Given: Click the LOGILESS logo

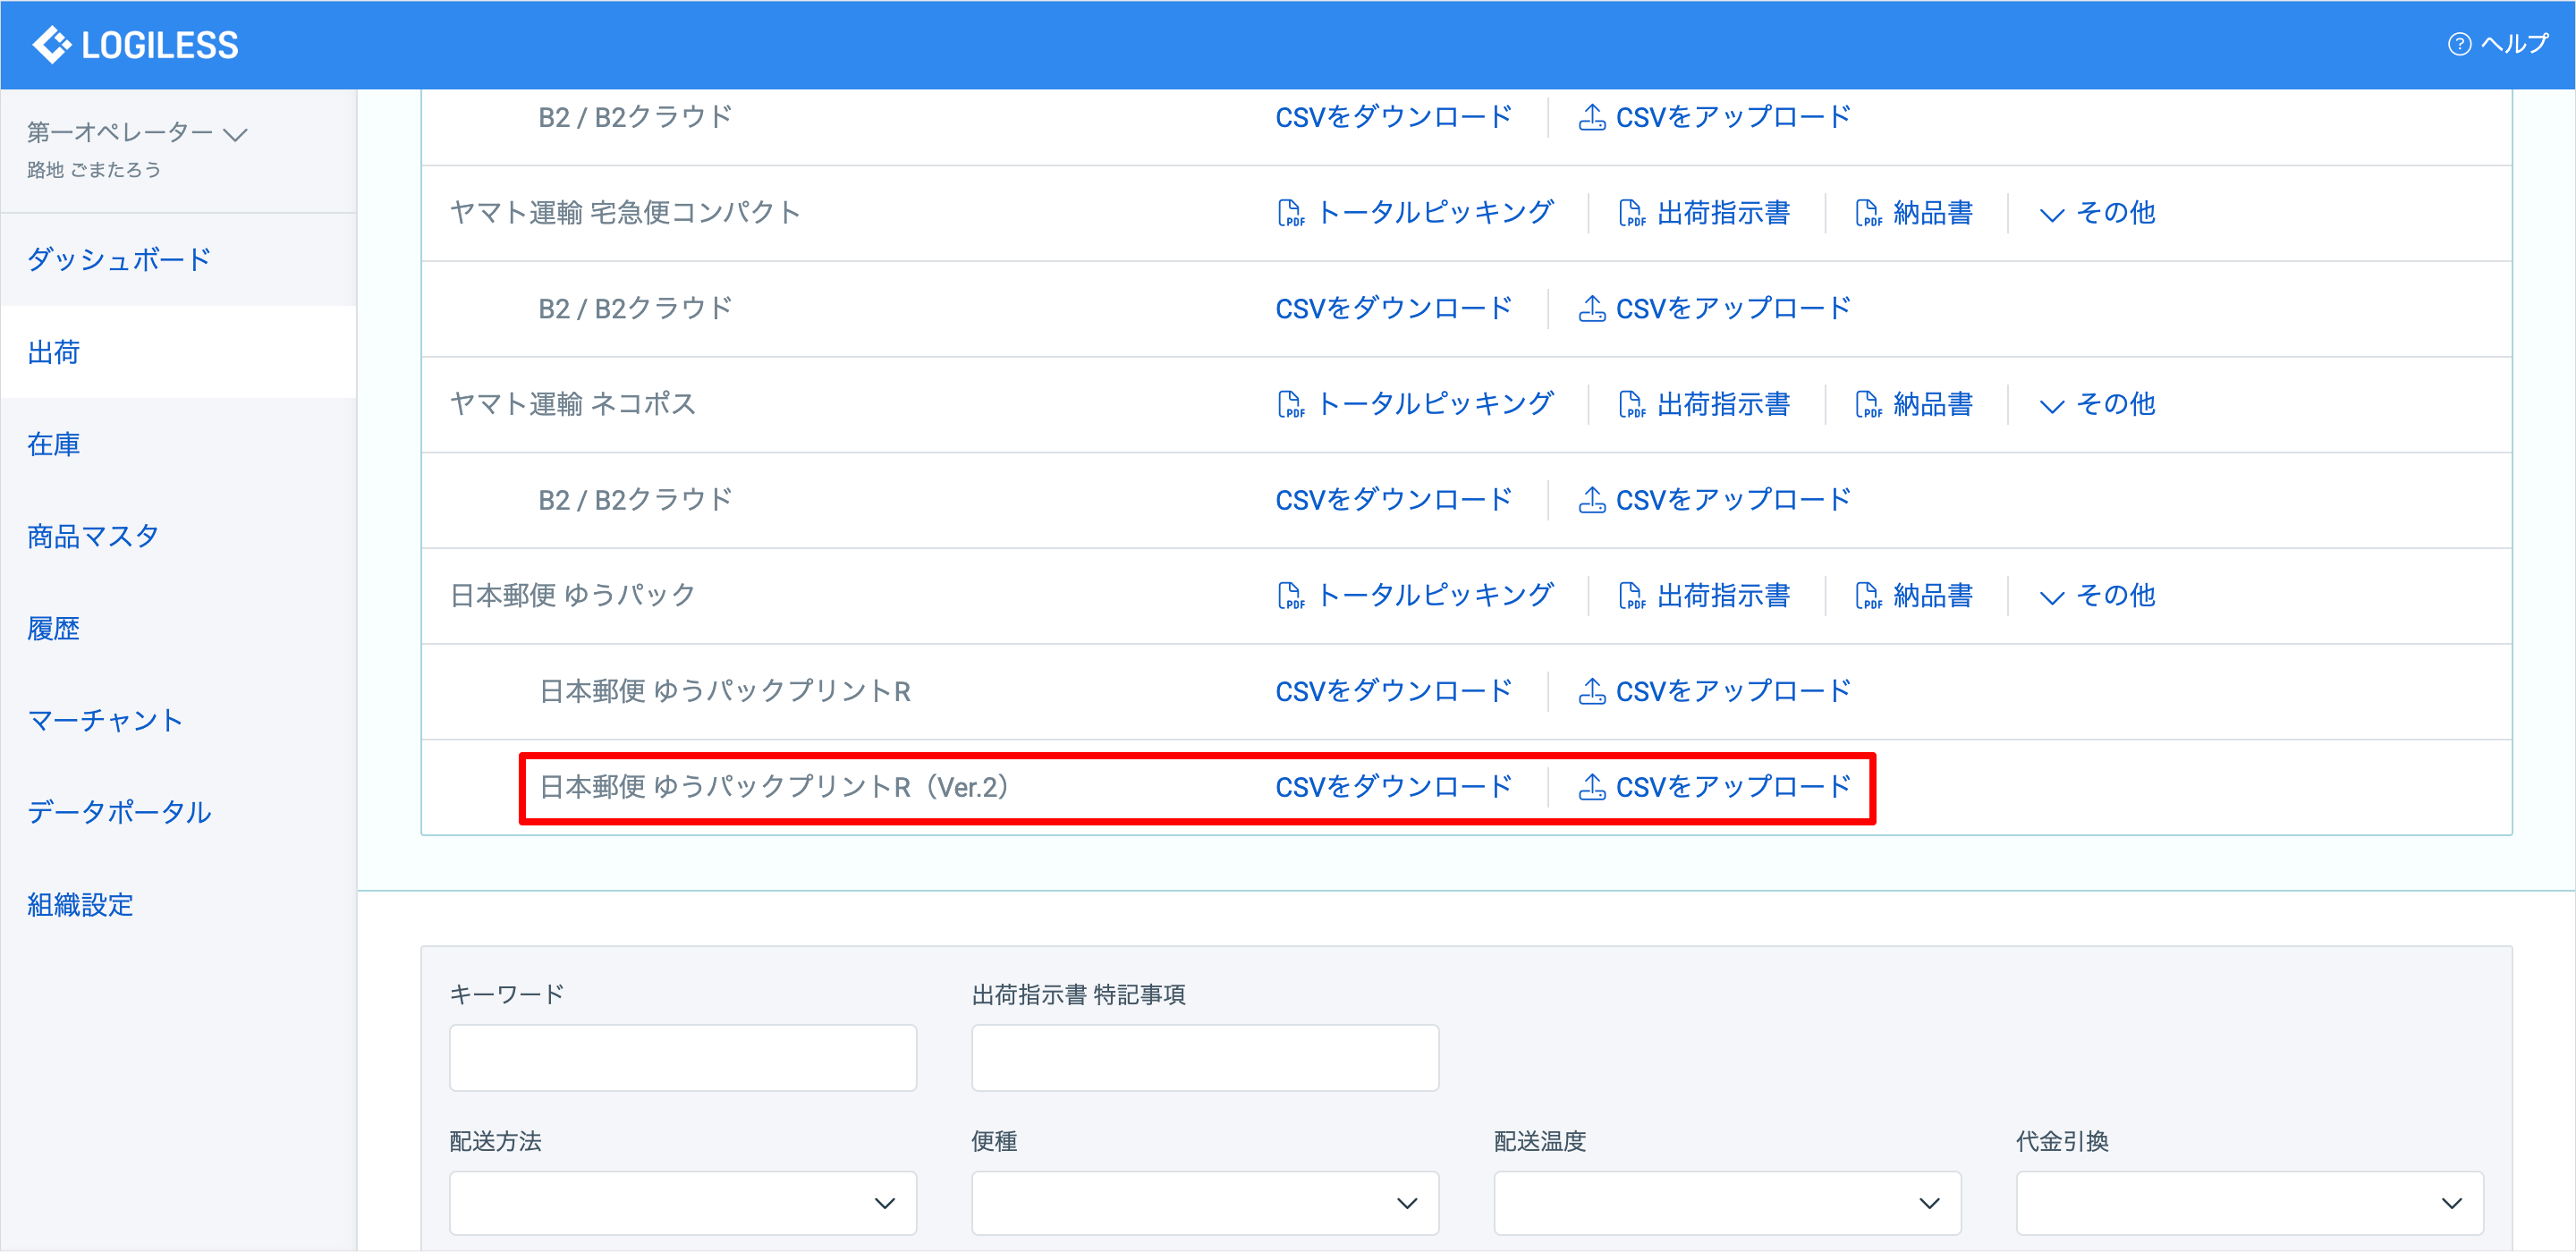Looking at the screenshot, I should pos(135,45).
